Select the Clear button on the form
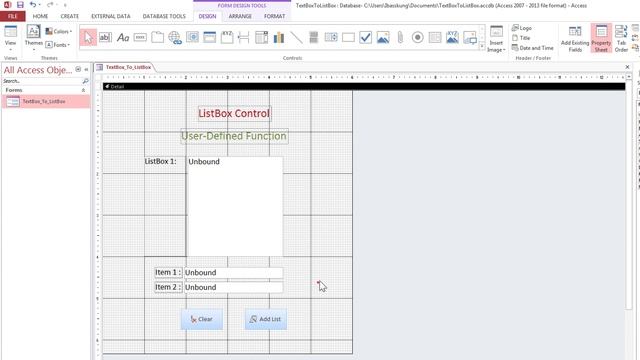 [202, 319]
